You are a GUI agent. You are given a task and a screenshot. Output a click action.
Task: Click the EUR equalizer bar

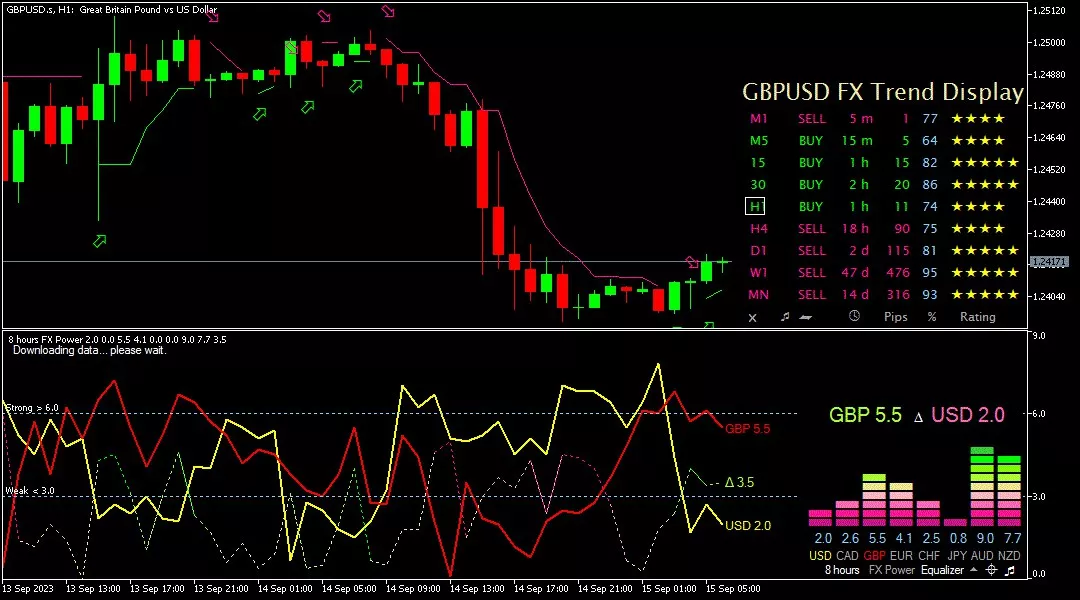click(x=901, y=504)
